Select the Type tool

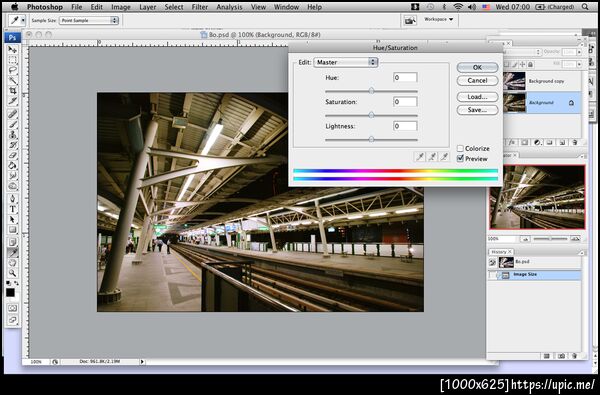[13, 209]
